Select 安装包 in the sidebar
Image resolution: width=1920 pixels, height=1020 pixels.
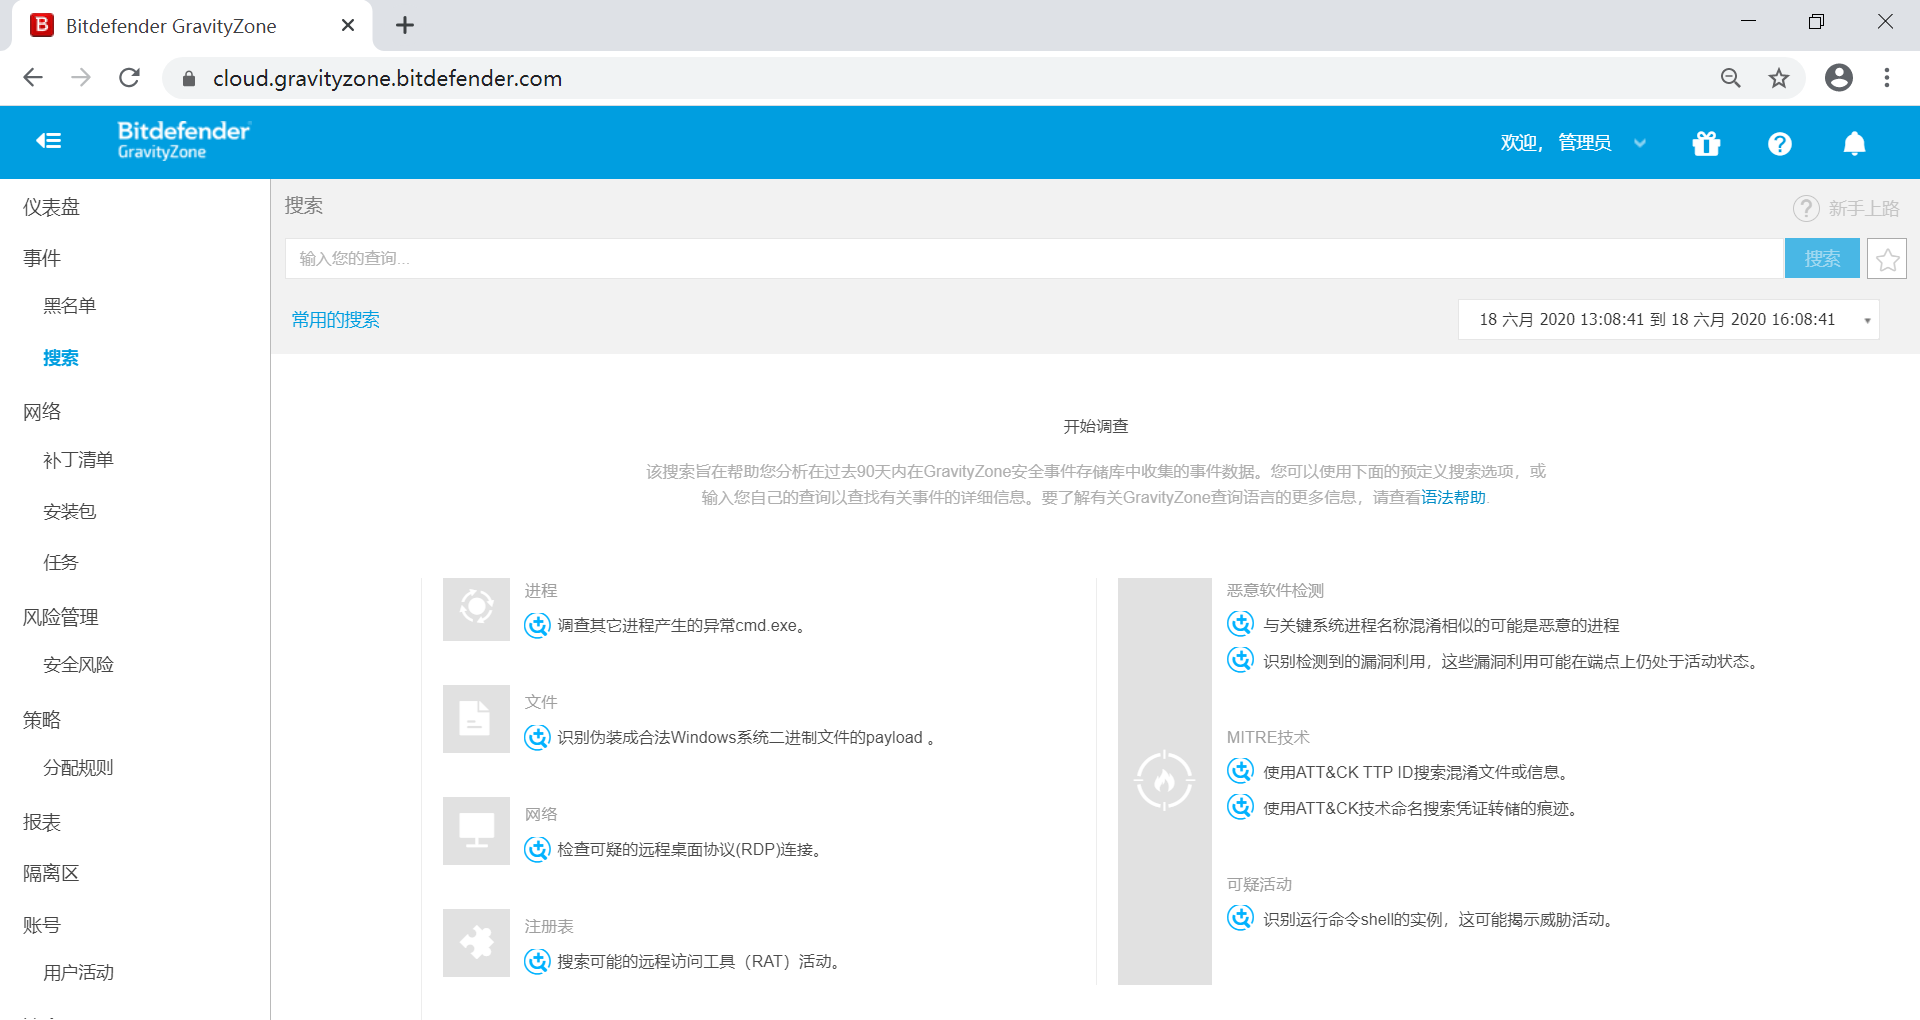coord(70,512)
